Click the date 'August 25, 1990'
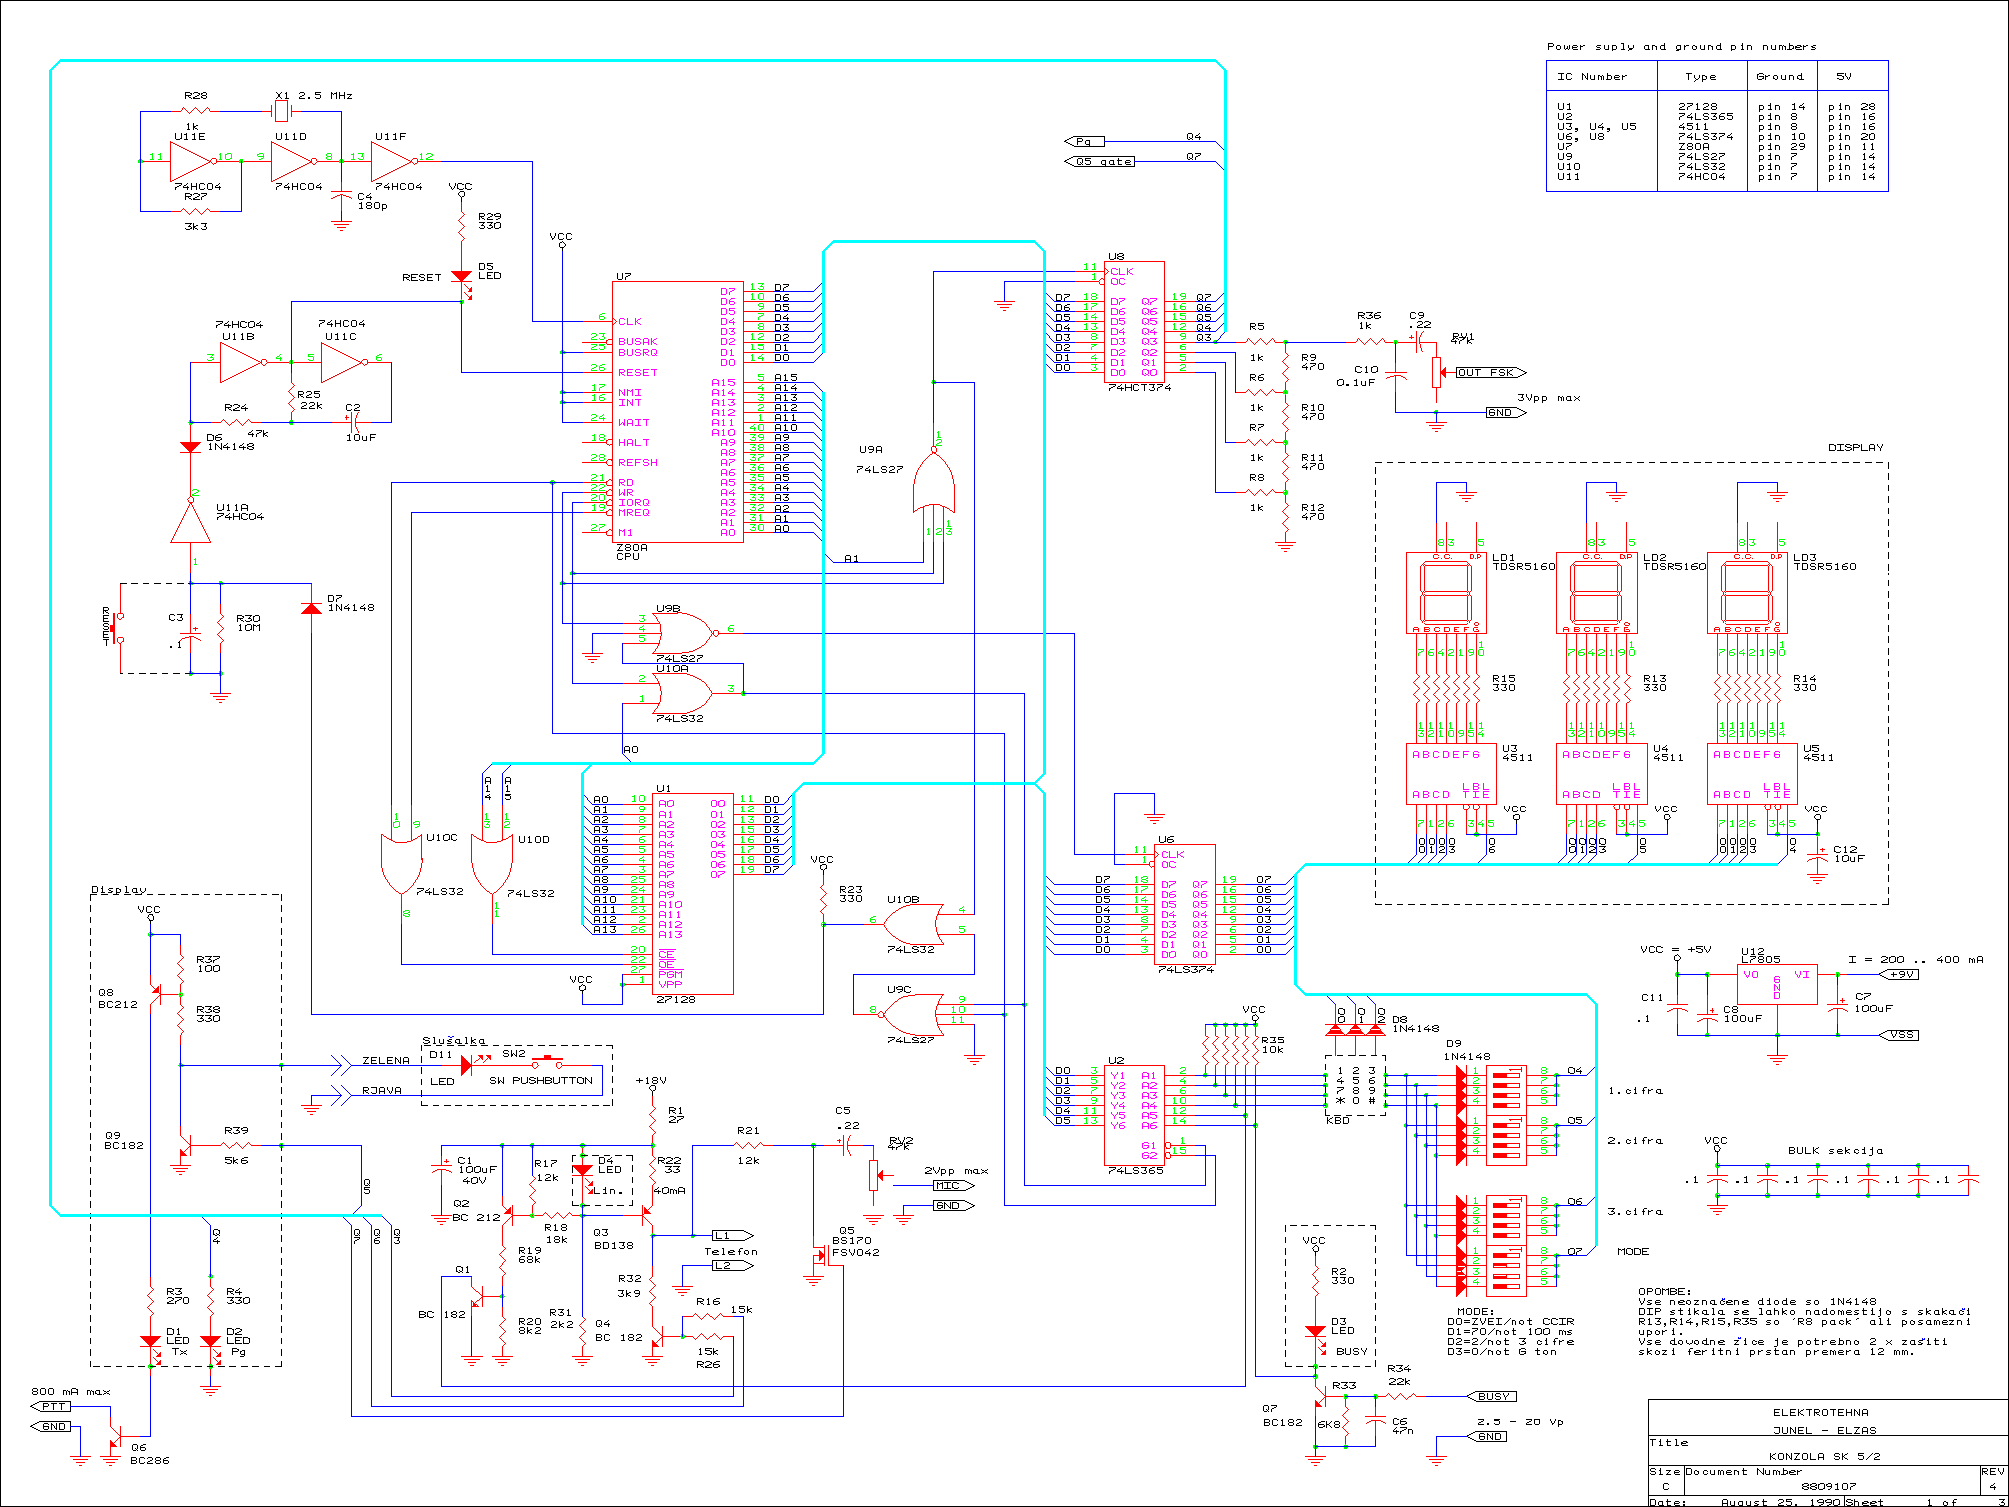This screenshot has width=2009, height=1507. coord(1780,1501)
